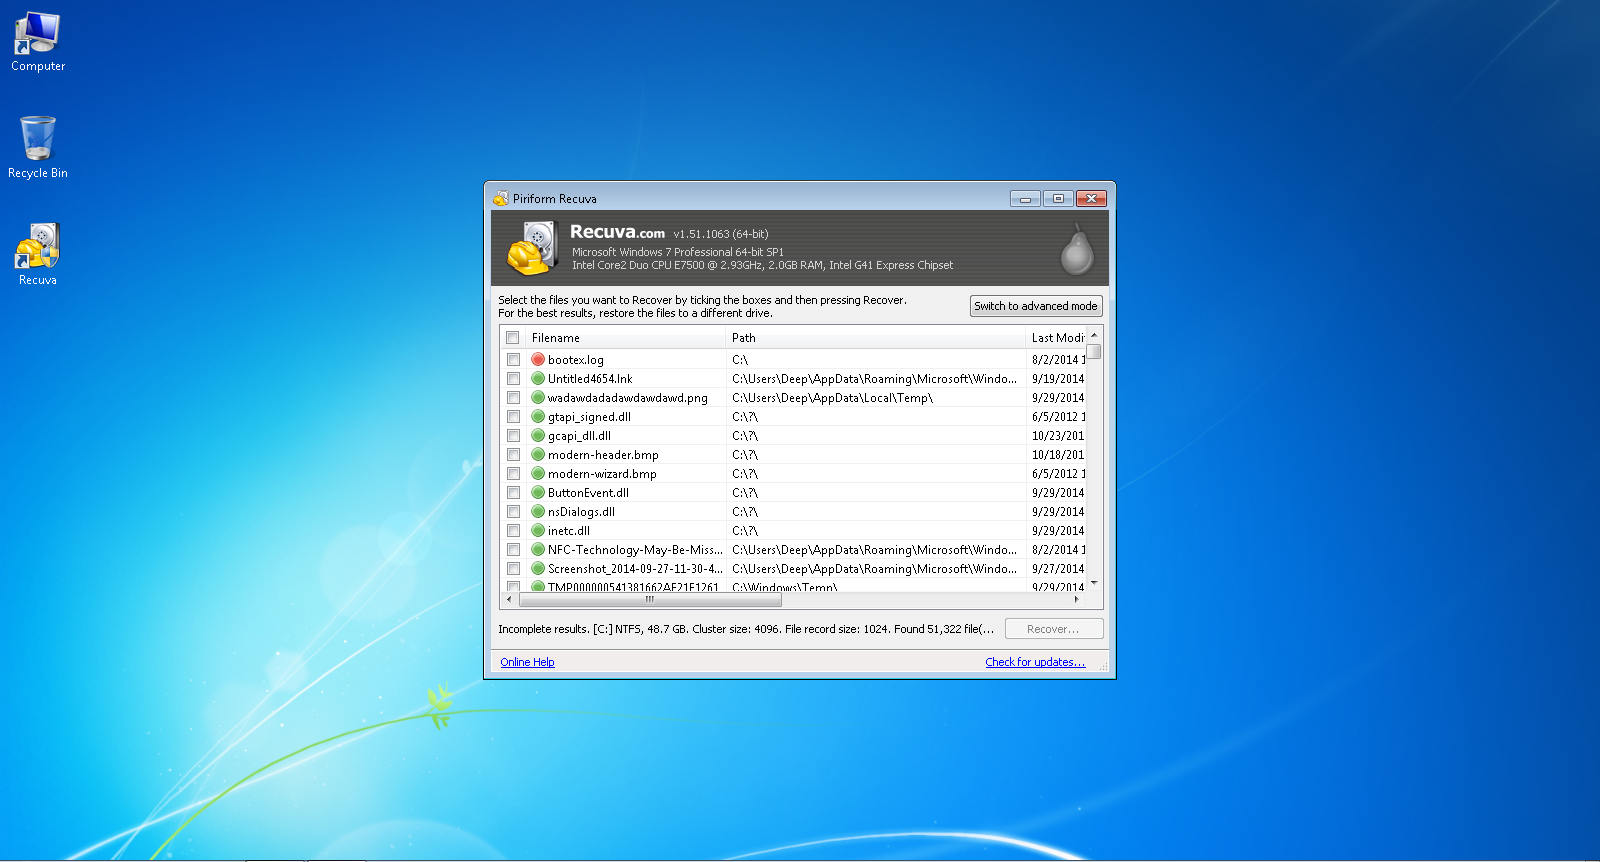1600x862 pixels.
Task: Select the filename Untitled4654.lnk
Action: click(590, 379)
